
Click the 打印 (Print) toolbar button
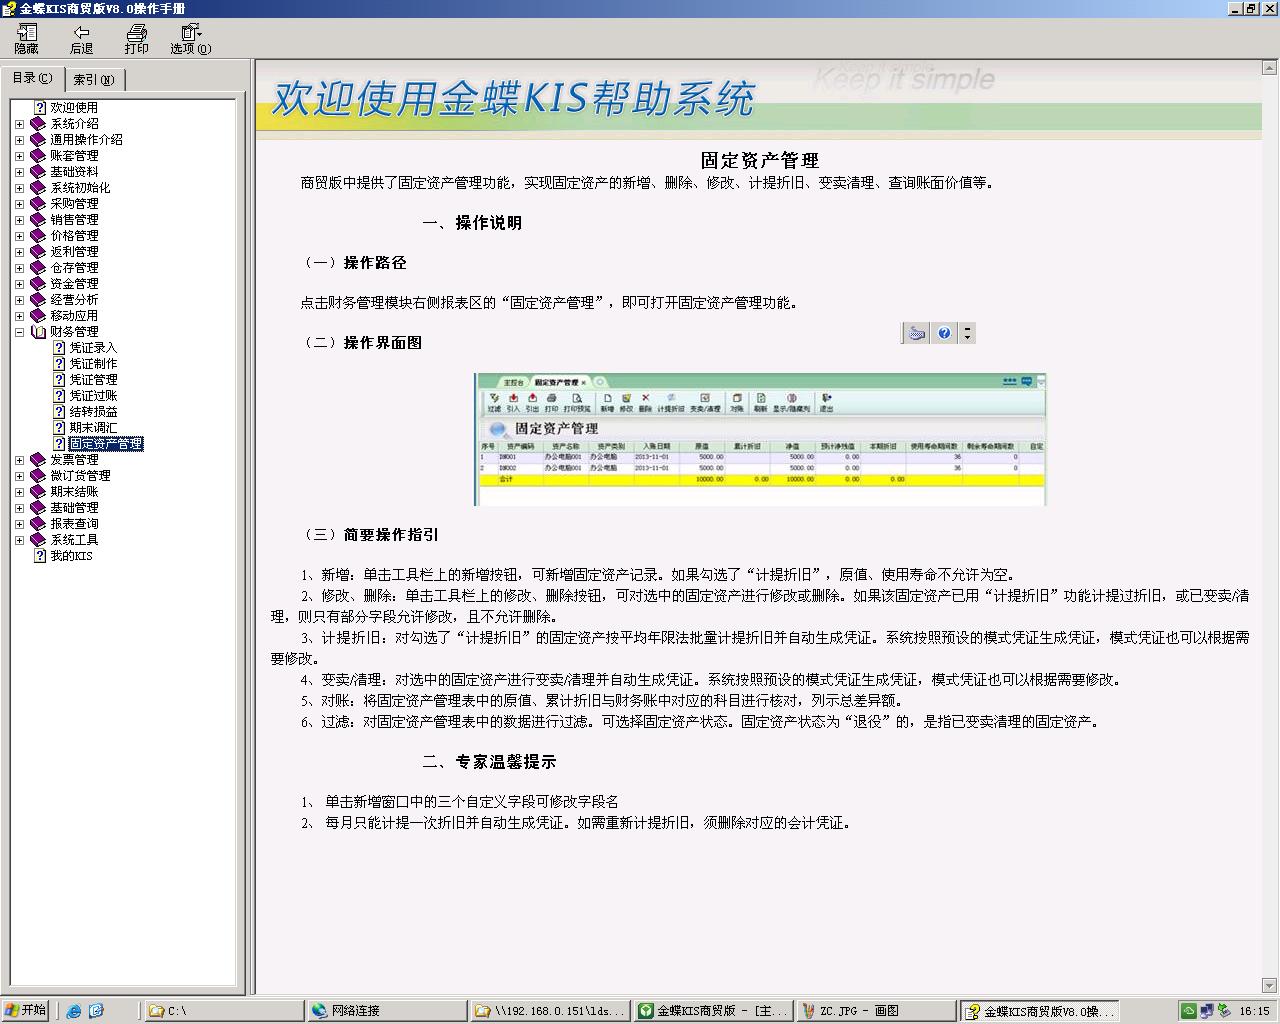[x=136, y=39]
